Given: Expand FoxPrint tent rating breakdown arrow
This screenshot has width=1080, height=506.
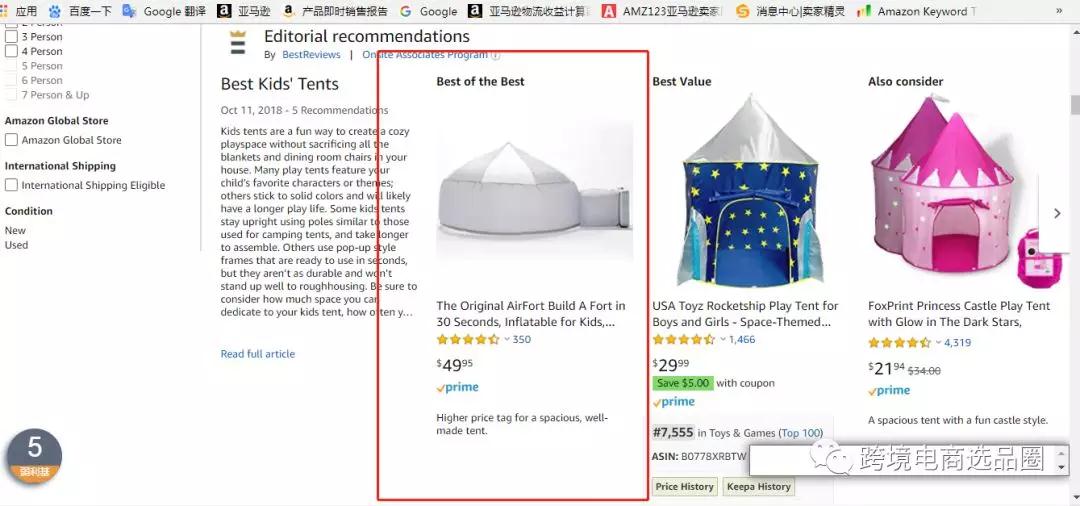Looking at the screenshot, I should pyautogui.click(x=939, y=342).
